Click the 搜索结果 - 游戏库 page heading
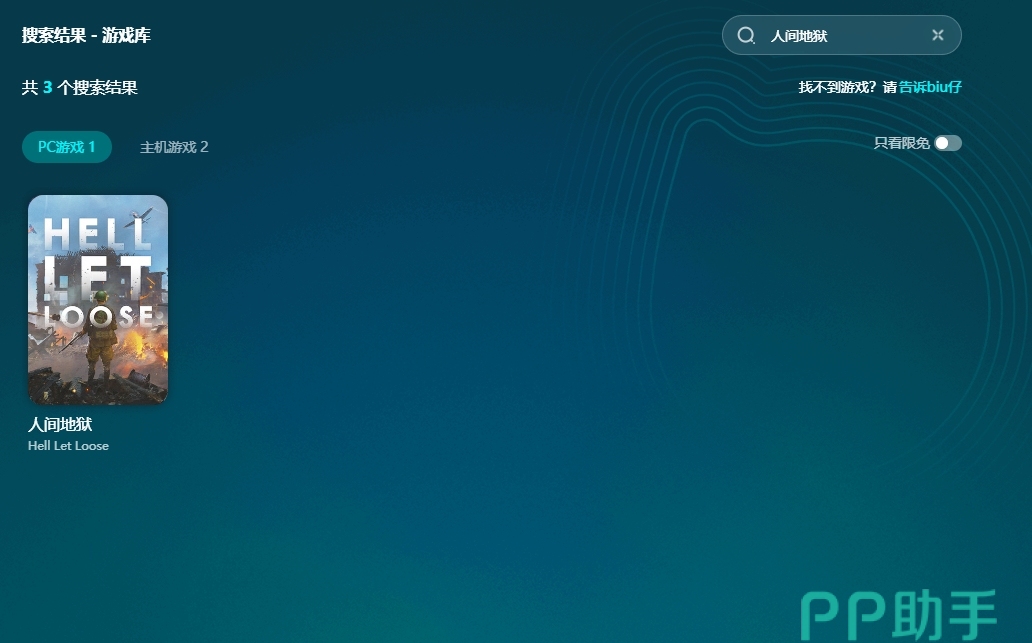This screenshot has width=1032, height=643. [86, 36]
